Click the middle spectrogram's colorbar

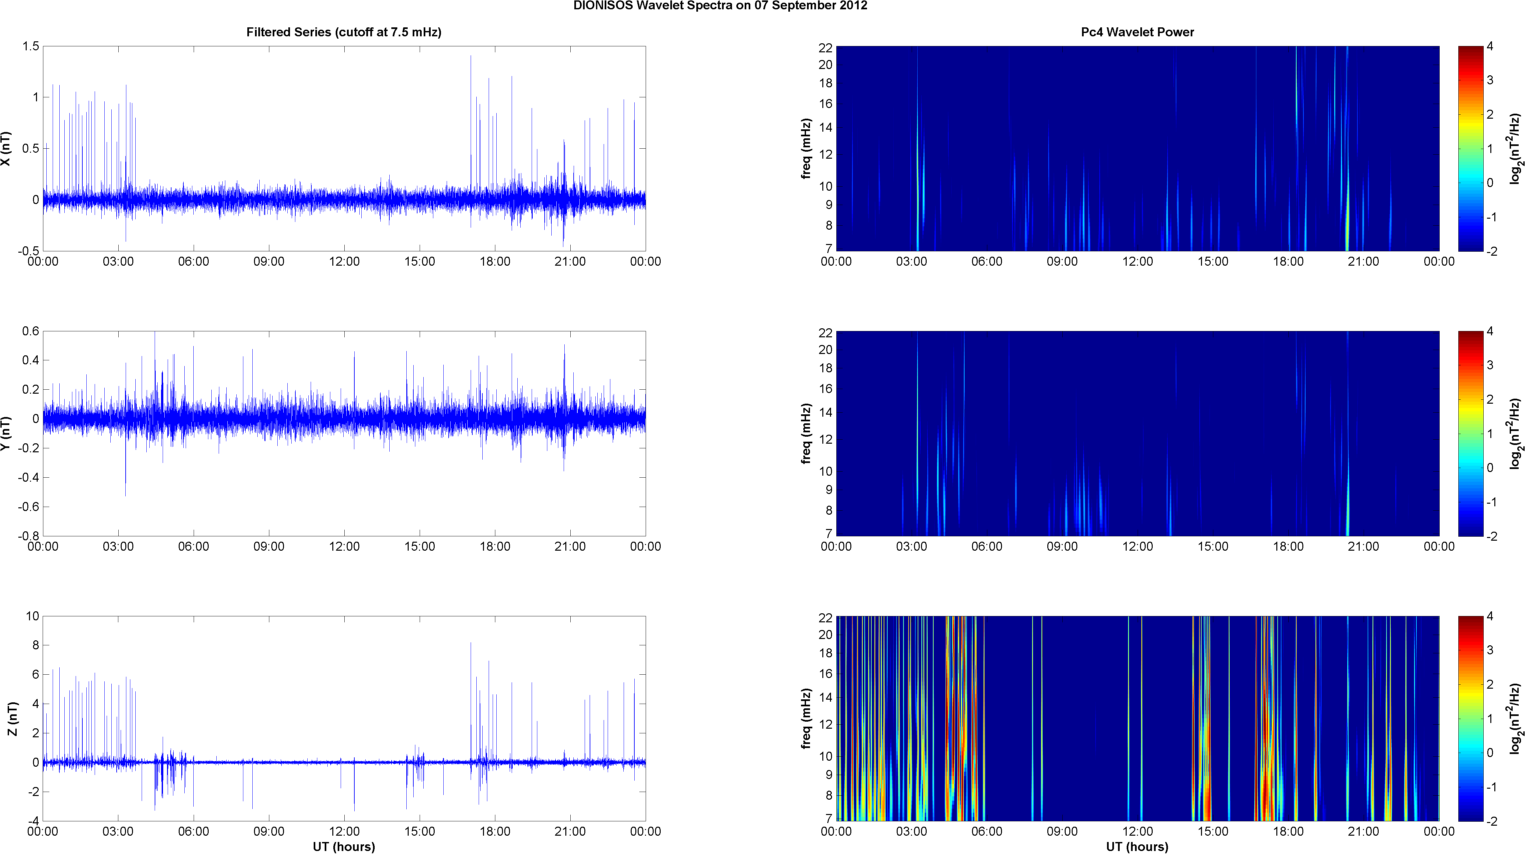[1470, 433]
